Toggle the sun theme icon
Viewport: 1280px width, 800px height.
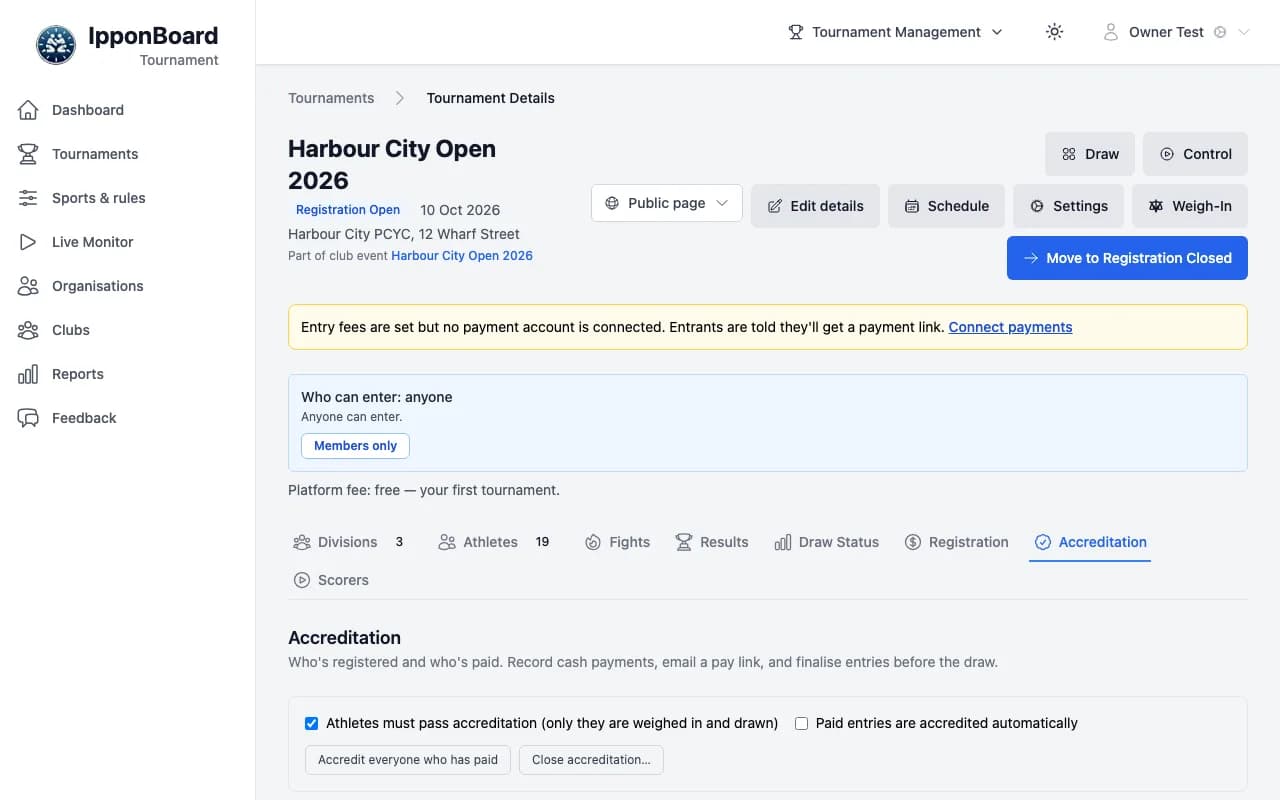tap(1054, 32)
